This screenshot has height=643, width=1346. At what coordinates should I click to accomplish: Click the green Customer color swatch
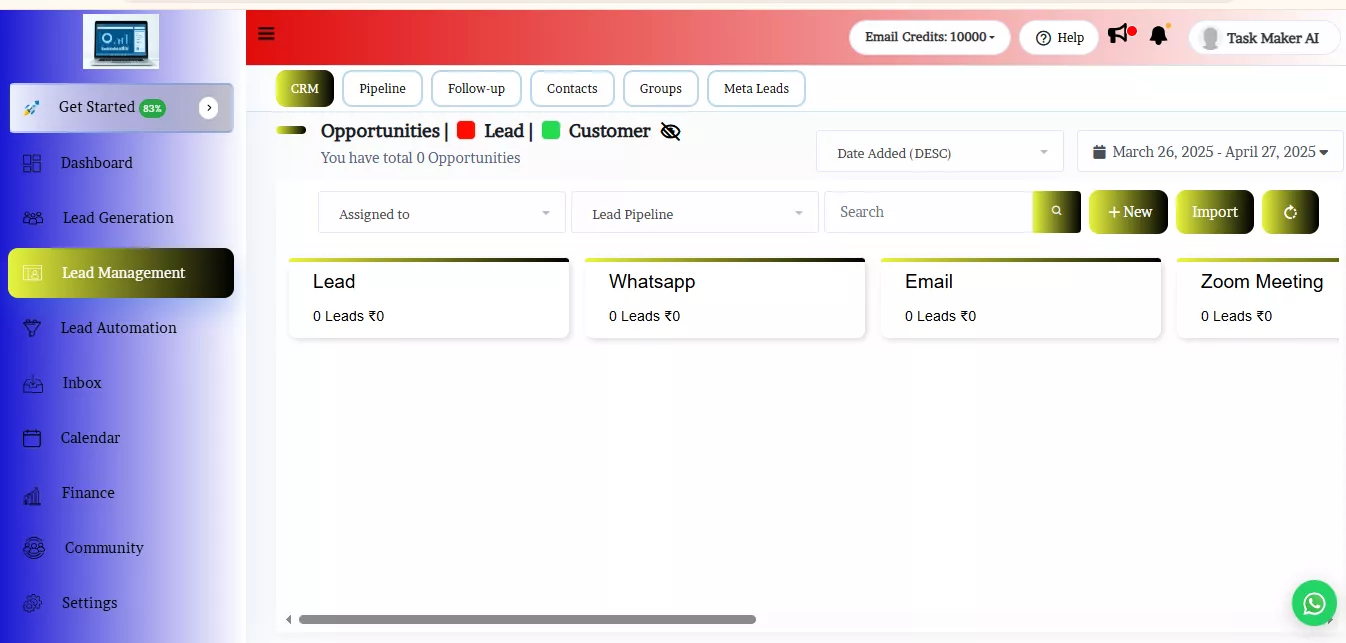[551, 130]
